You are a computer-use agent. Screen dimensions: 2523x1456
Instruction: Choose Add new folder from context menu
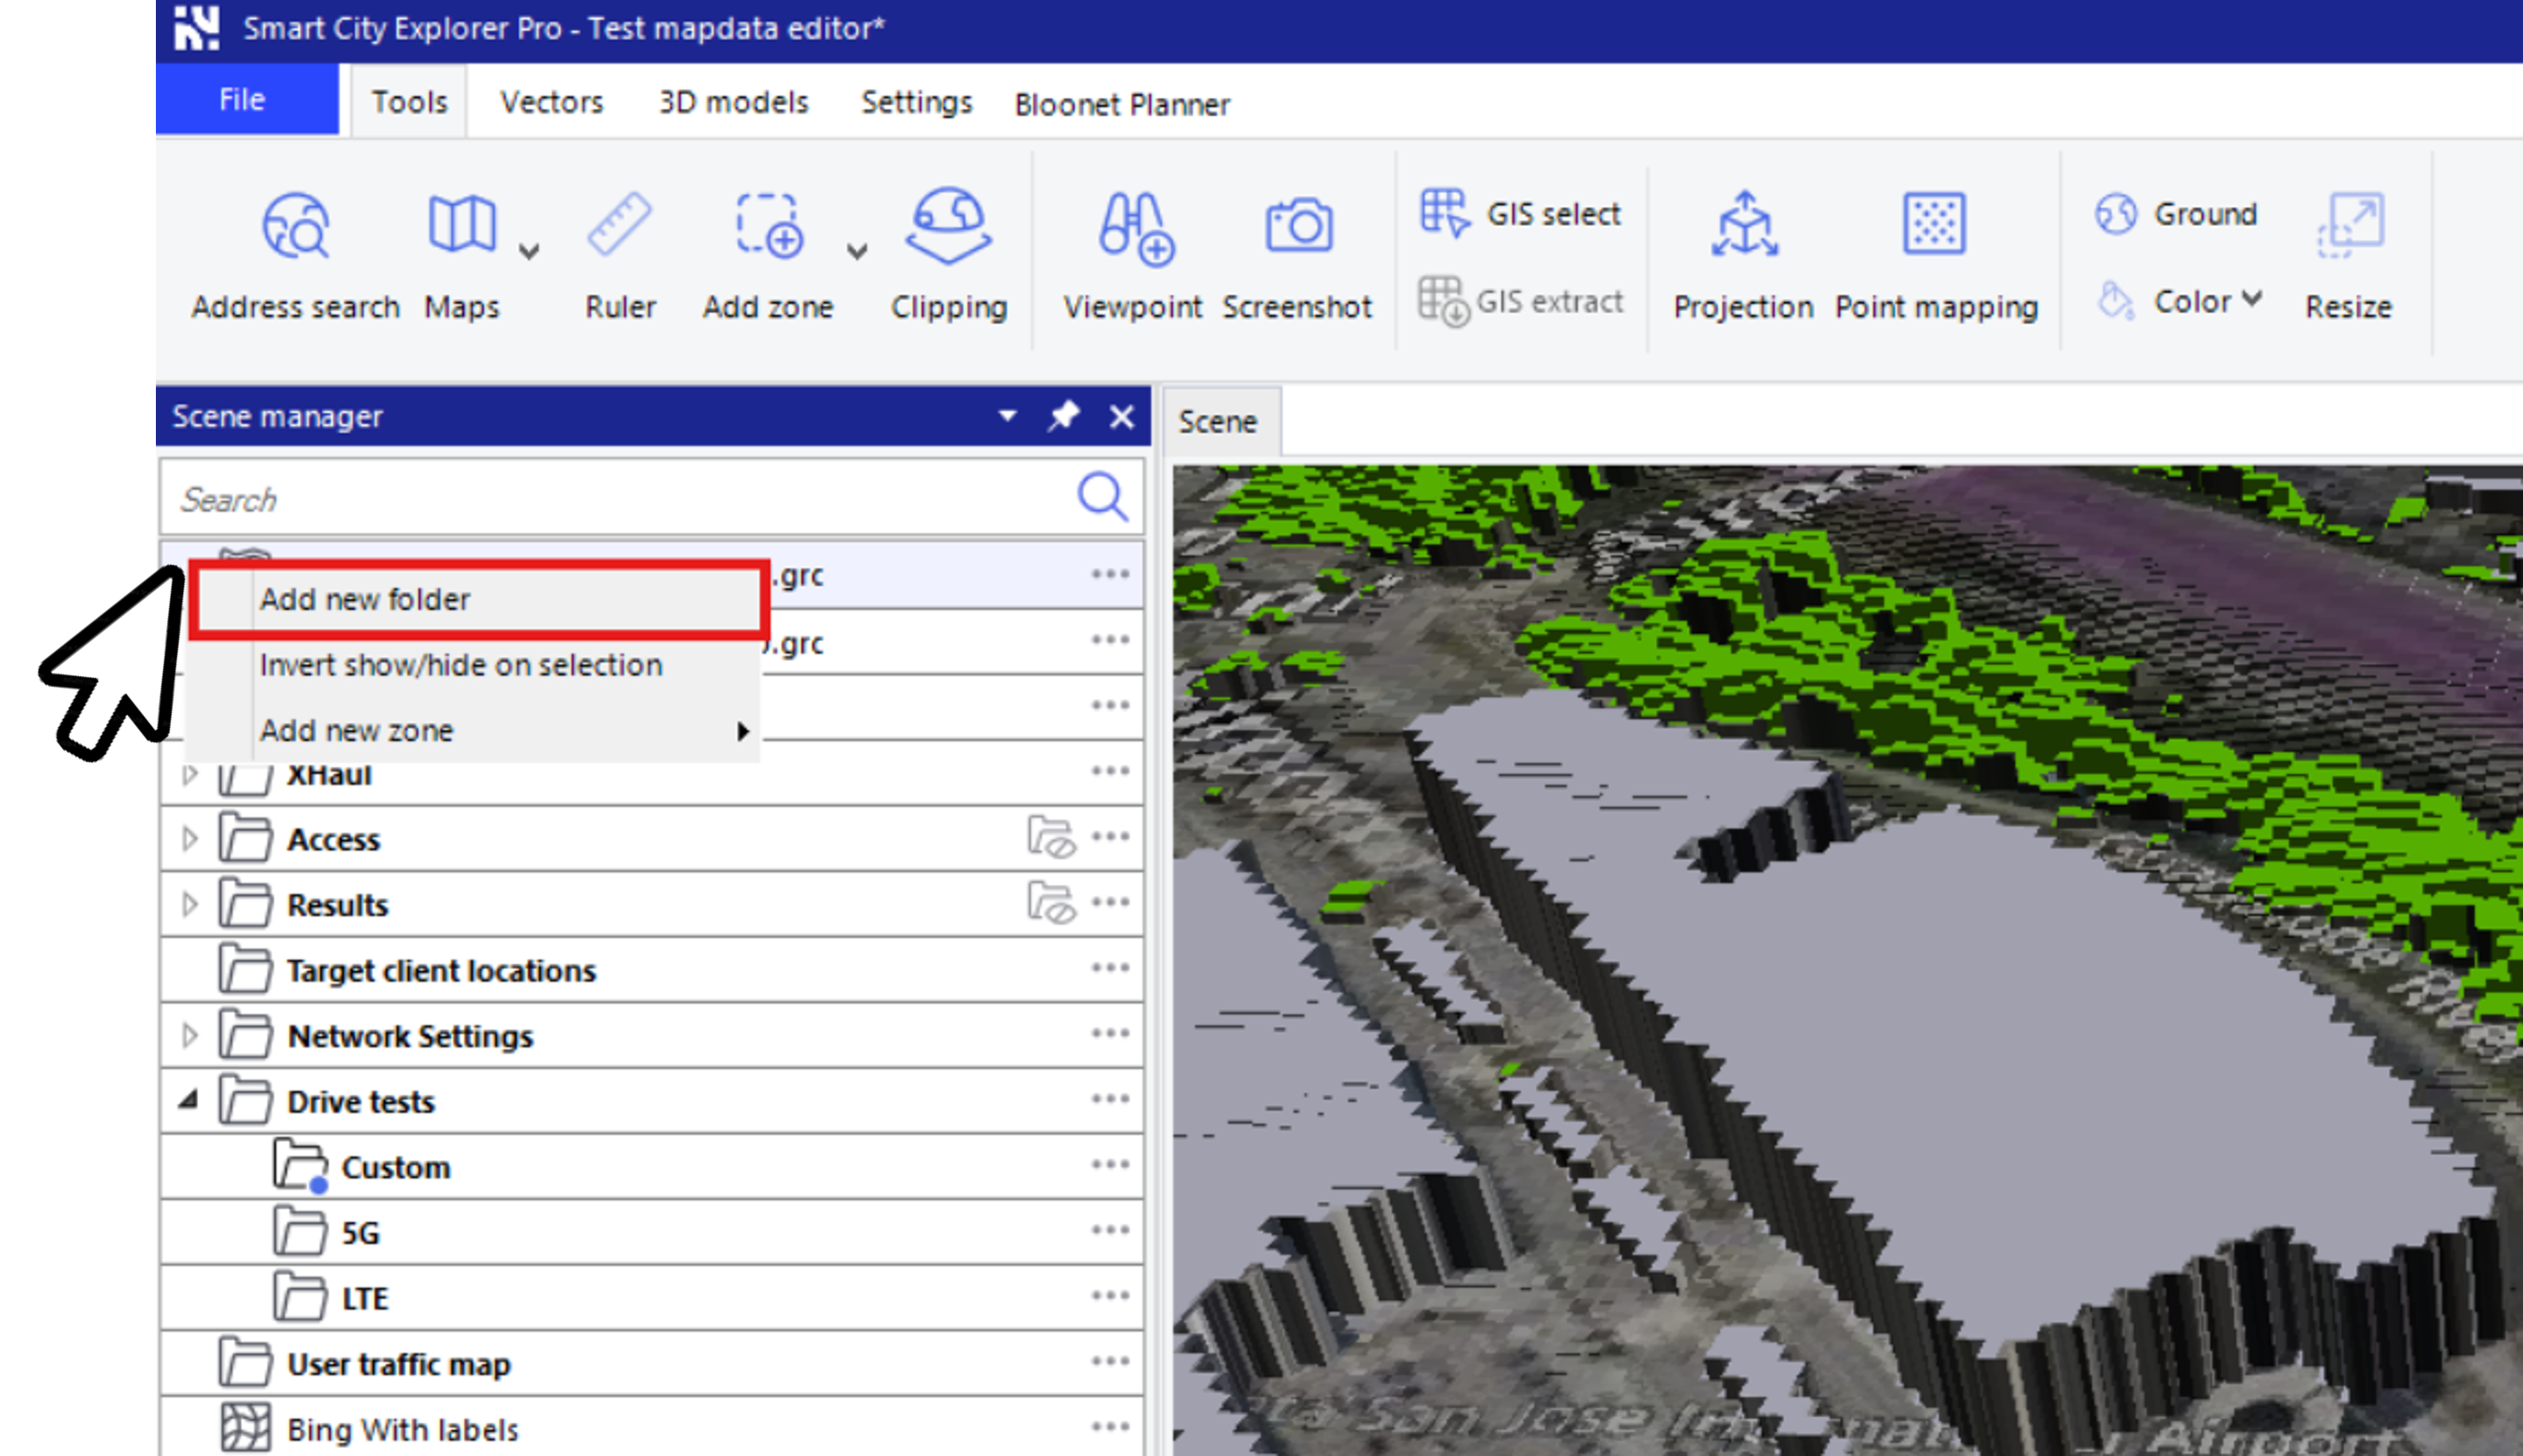(x=479, y=599)
